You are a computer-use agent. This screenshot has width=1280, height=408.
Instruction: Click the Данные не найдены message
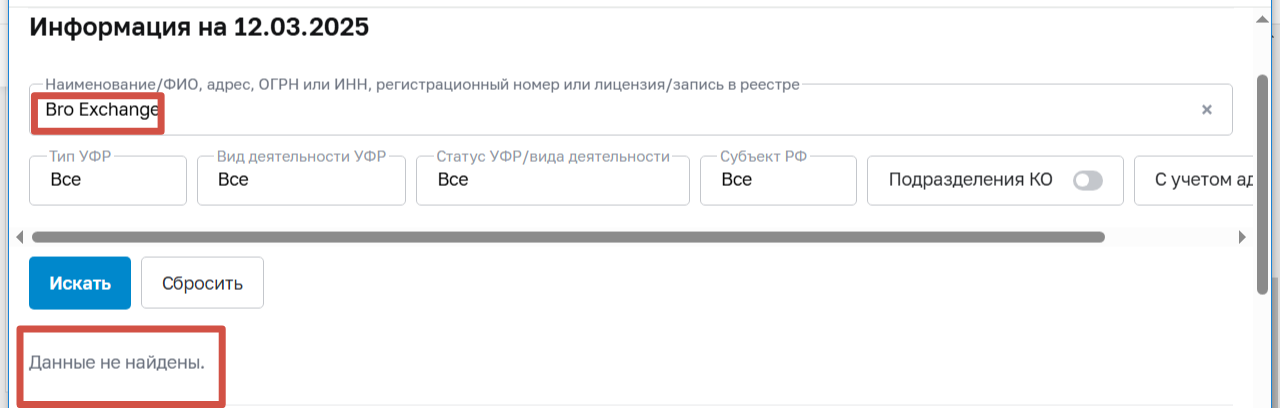pyautogui.click(x=117, y=363)
